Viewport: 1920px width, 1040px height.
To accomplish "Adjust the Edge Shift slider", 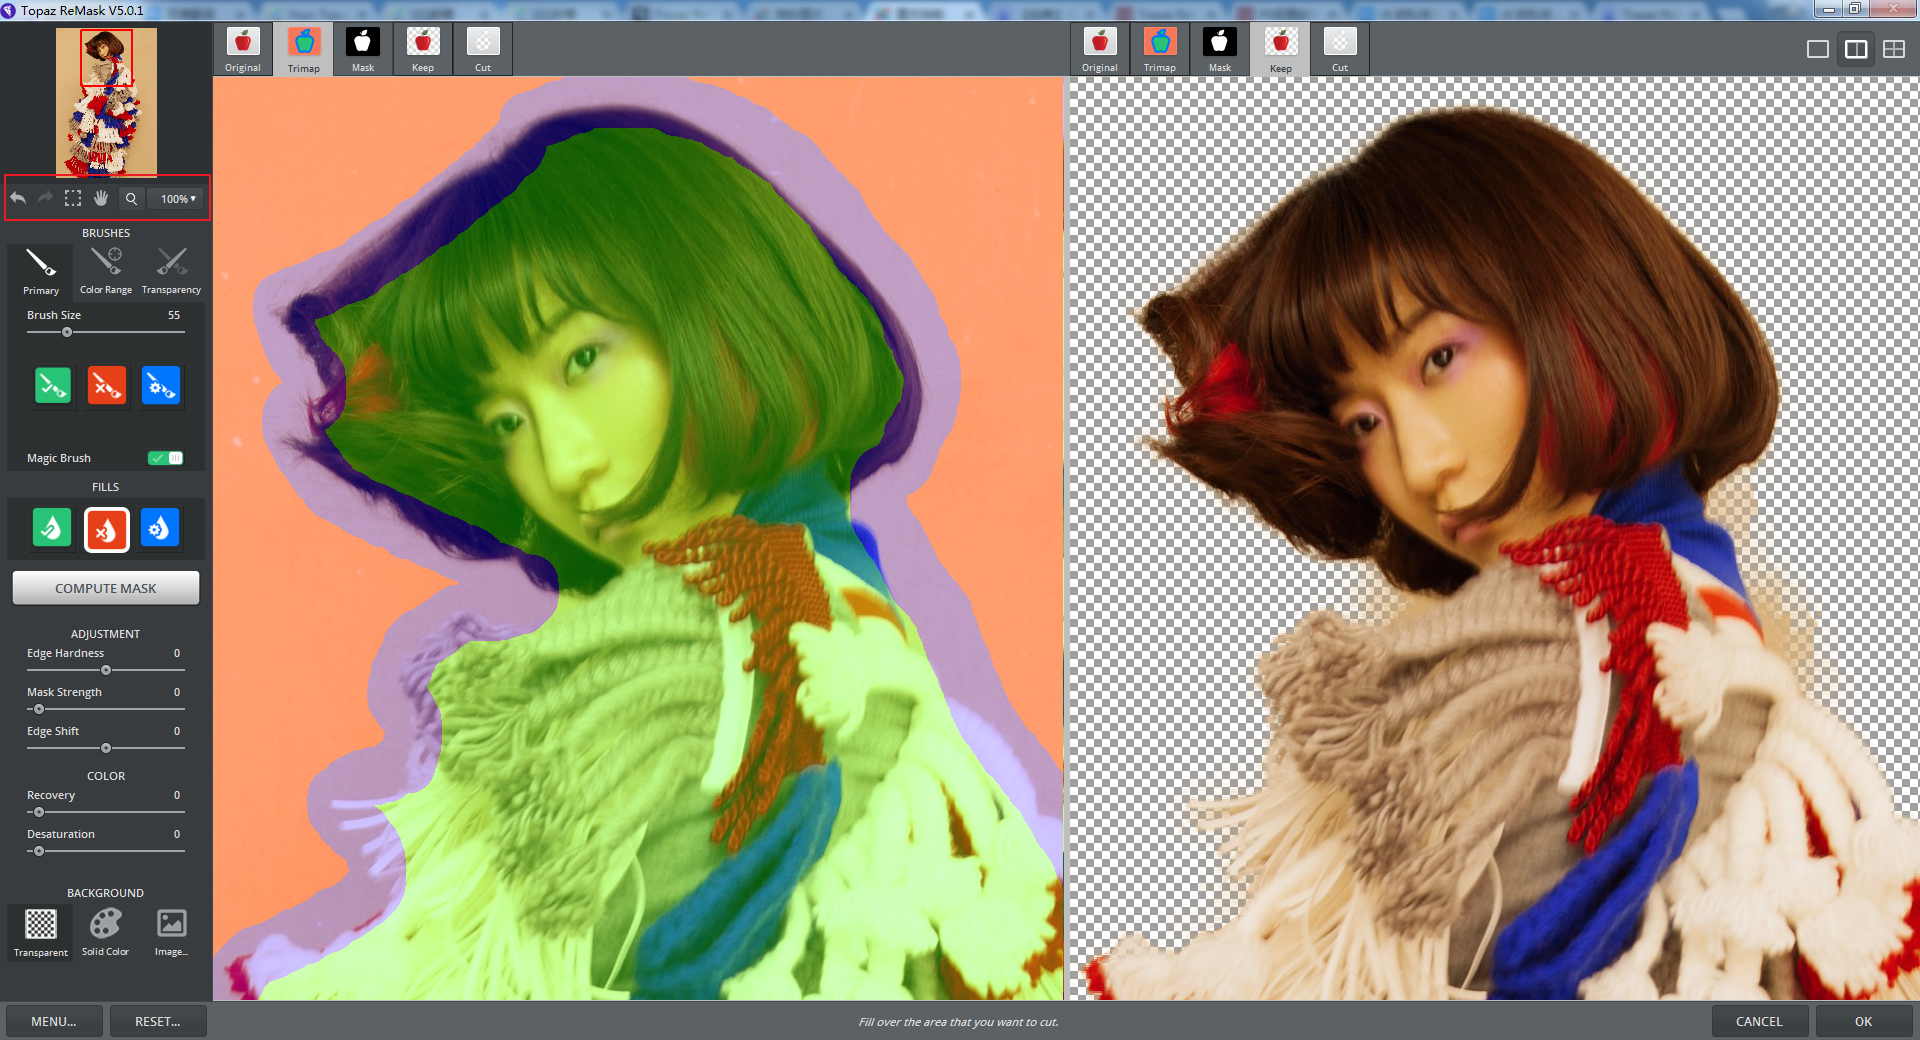I will click(x=106, y=748).
